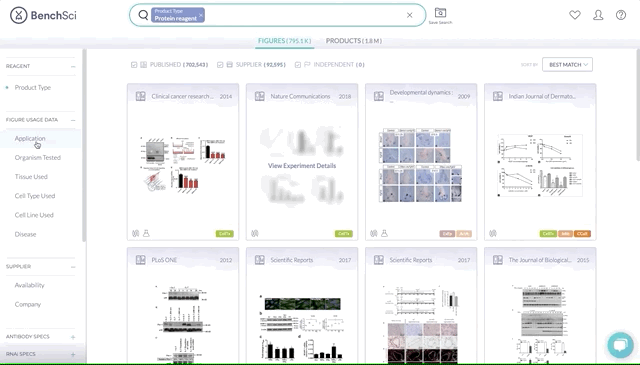Click publication icon on Journal of Biological card

click(x=498, y=260)
